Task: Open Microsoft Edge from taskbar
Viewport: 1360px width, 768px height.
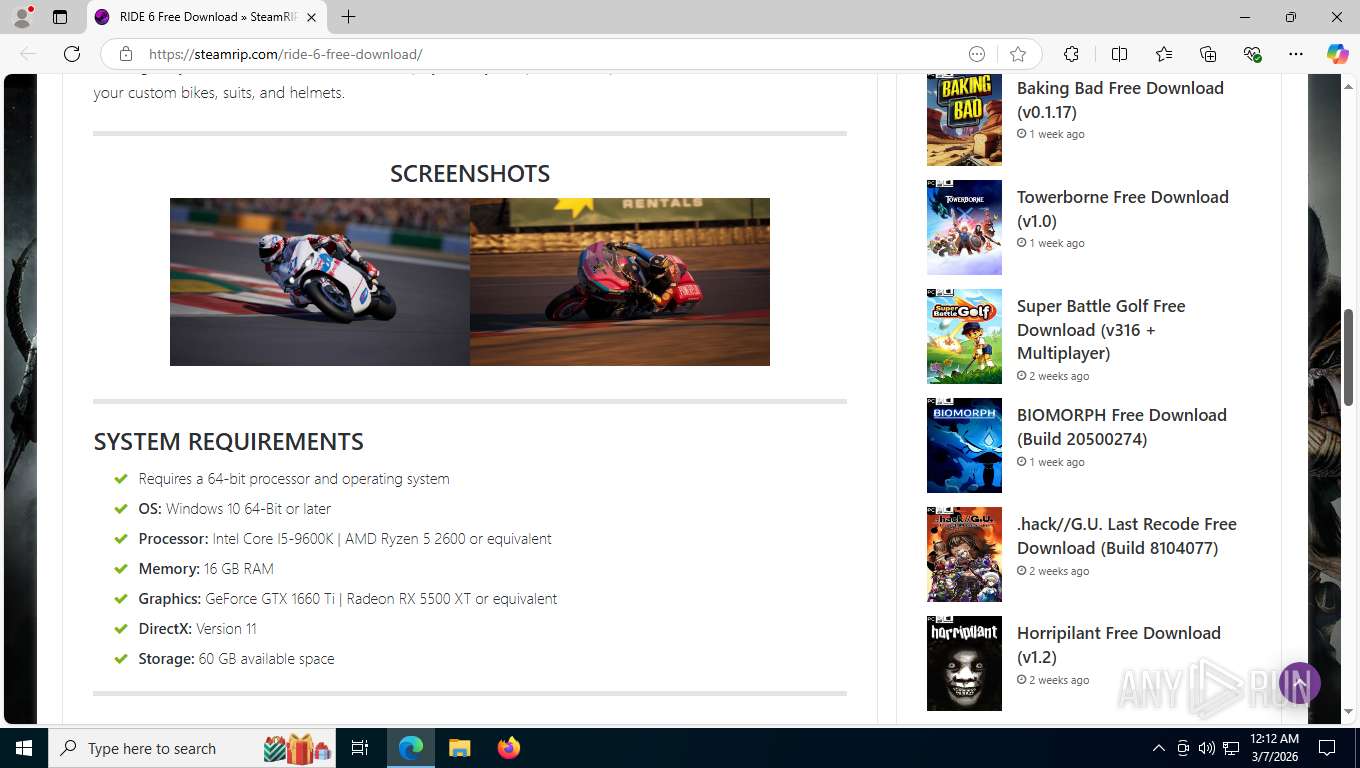Action: [x=411, y=748]
